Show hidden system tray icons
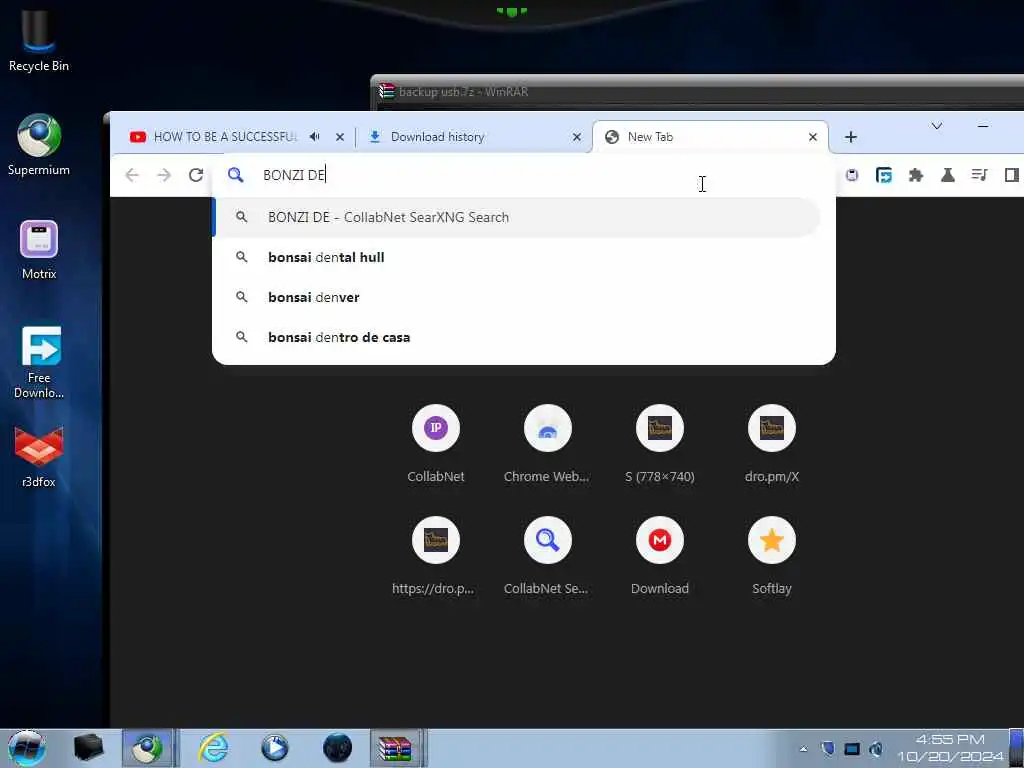 [x=803, y=749]
